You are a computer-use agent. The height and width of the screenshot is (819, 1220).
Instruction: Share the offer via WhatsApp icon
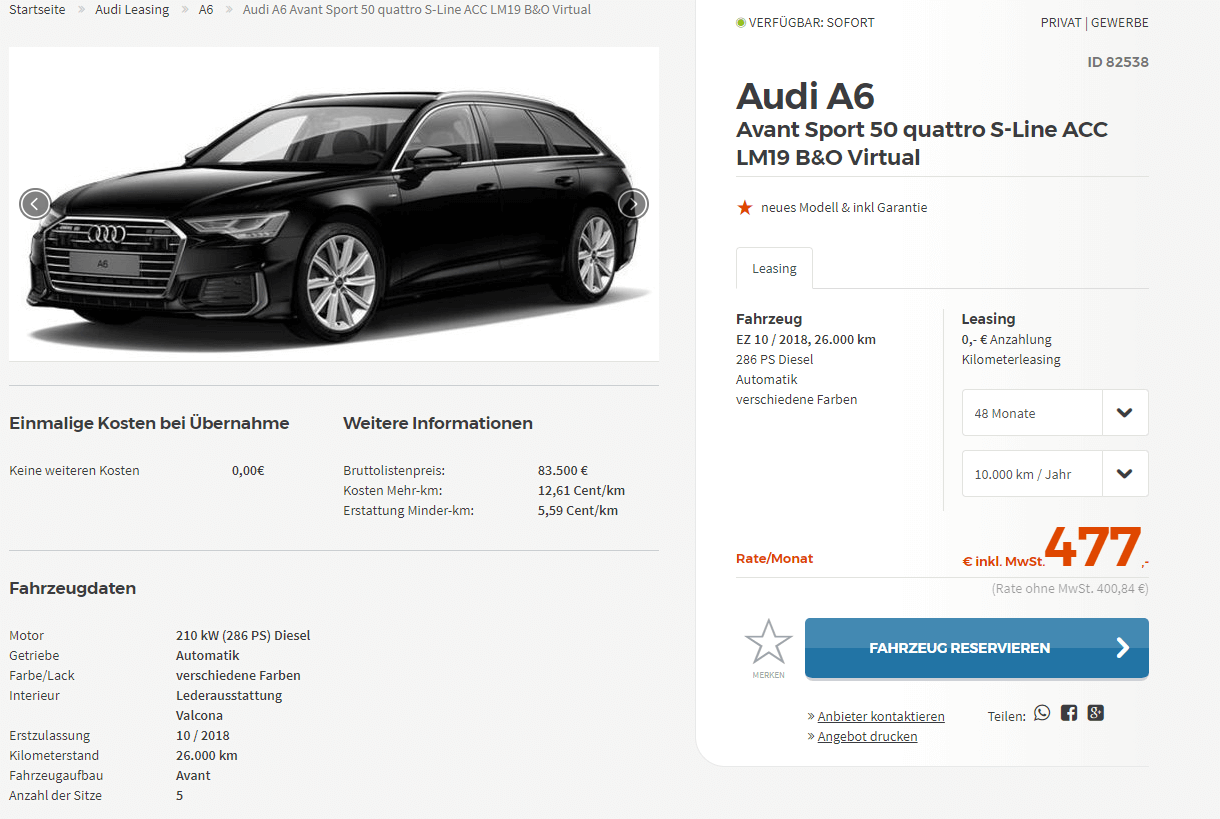click(x=1042, y=713)
